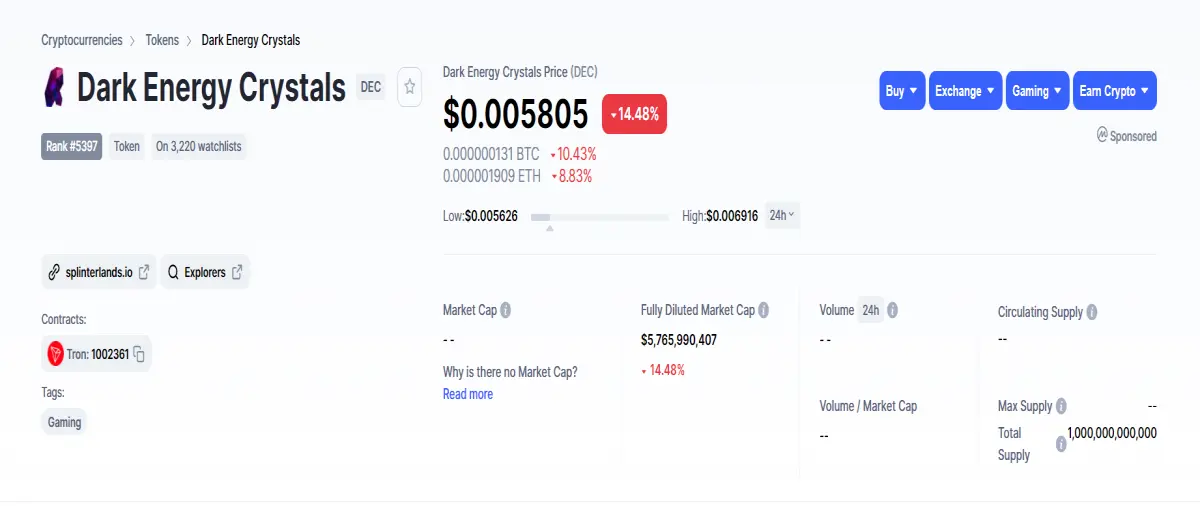The height and width of the screenshot is (506, 1200).
Task: Open the Gaming dropdown button
Action: (x=1038, y=91)
